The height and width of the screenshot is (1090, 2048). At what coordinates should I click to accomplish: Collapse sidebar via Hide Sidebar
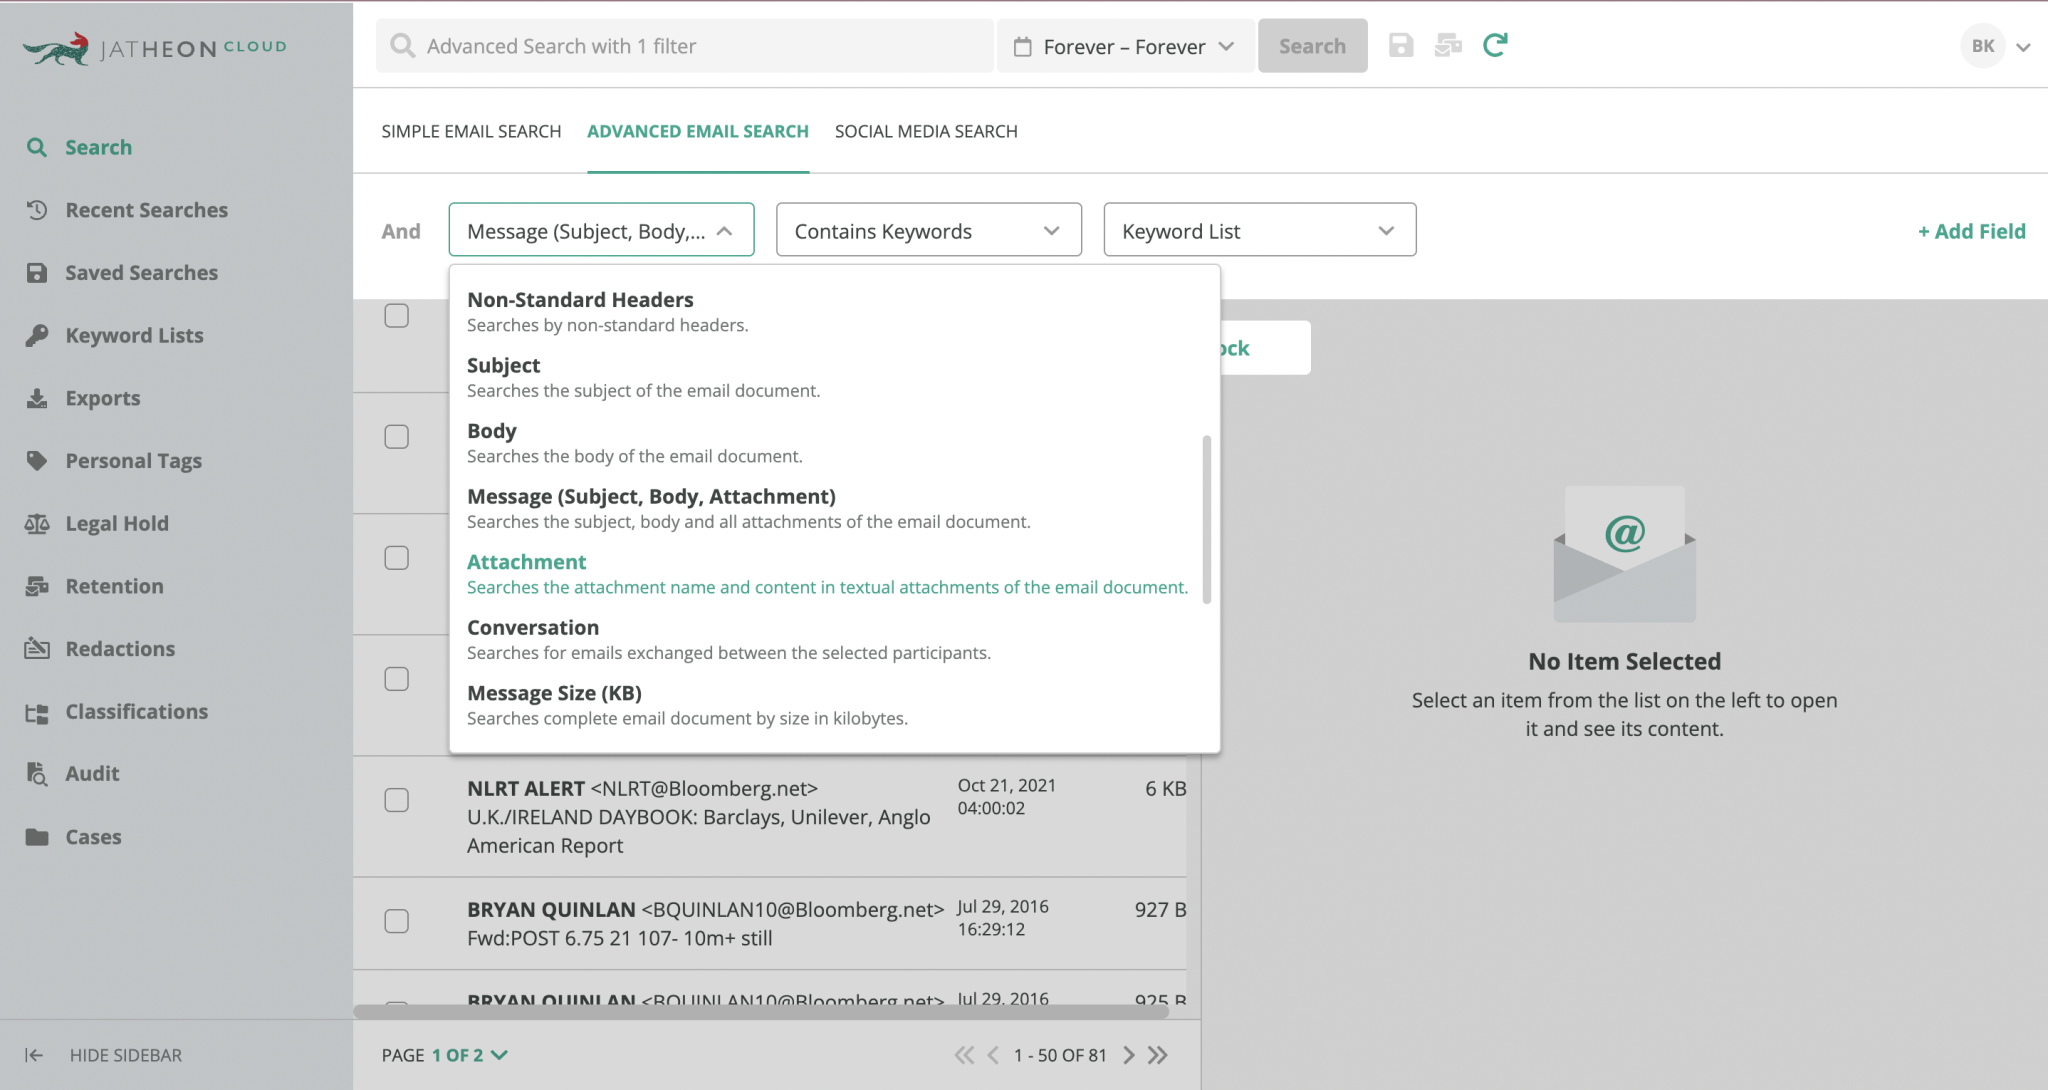pos(126,1055)
